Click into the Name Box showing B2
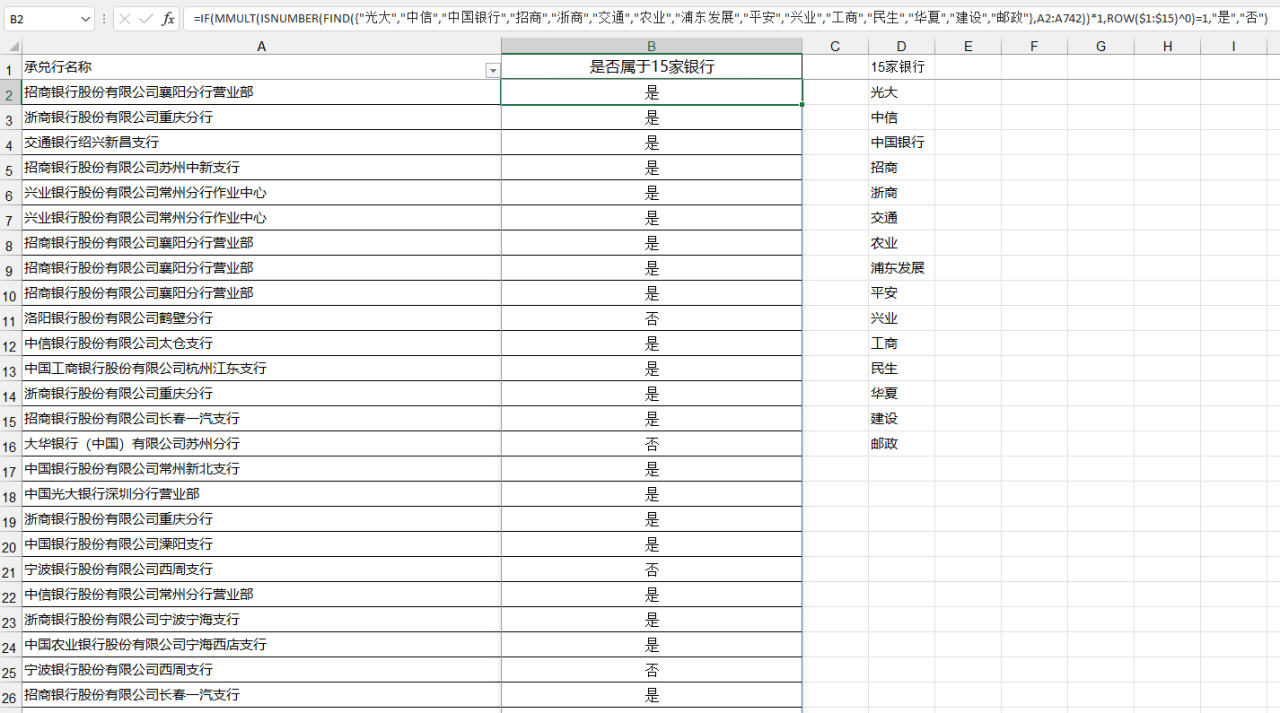 pyautogui.click(x=40, y=19)
